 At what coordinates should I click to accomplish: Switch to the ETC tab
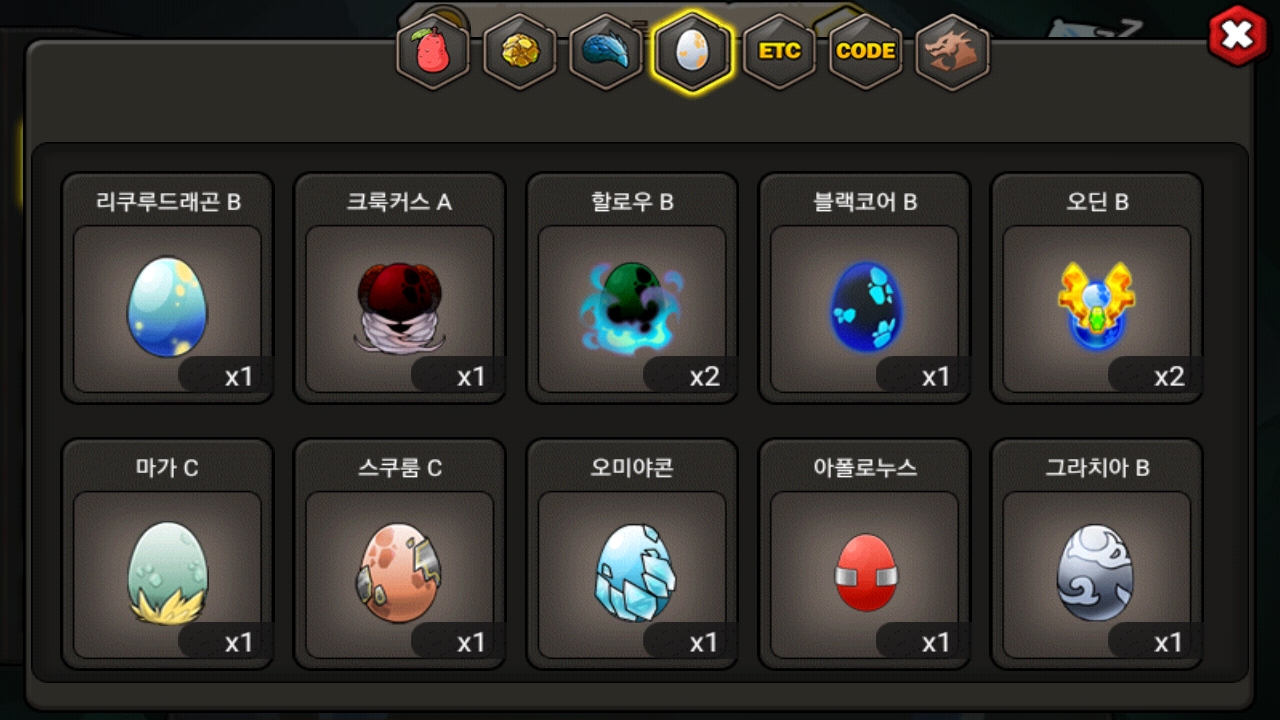pos(779,52)
